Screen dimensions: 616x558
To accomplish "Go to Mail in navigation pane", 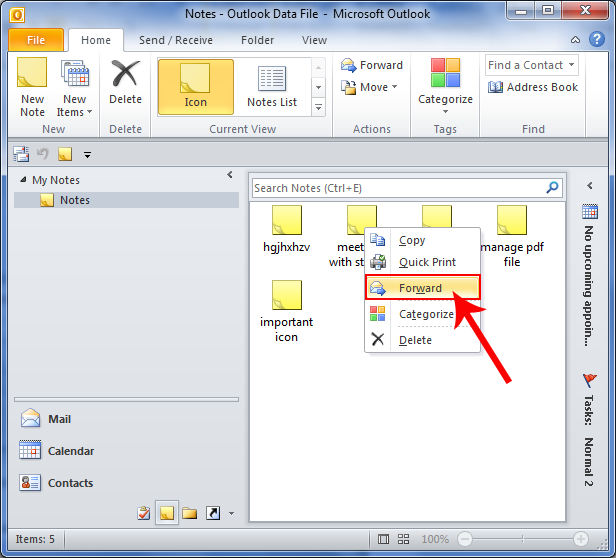I will tap(126, 419).
